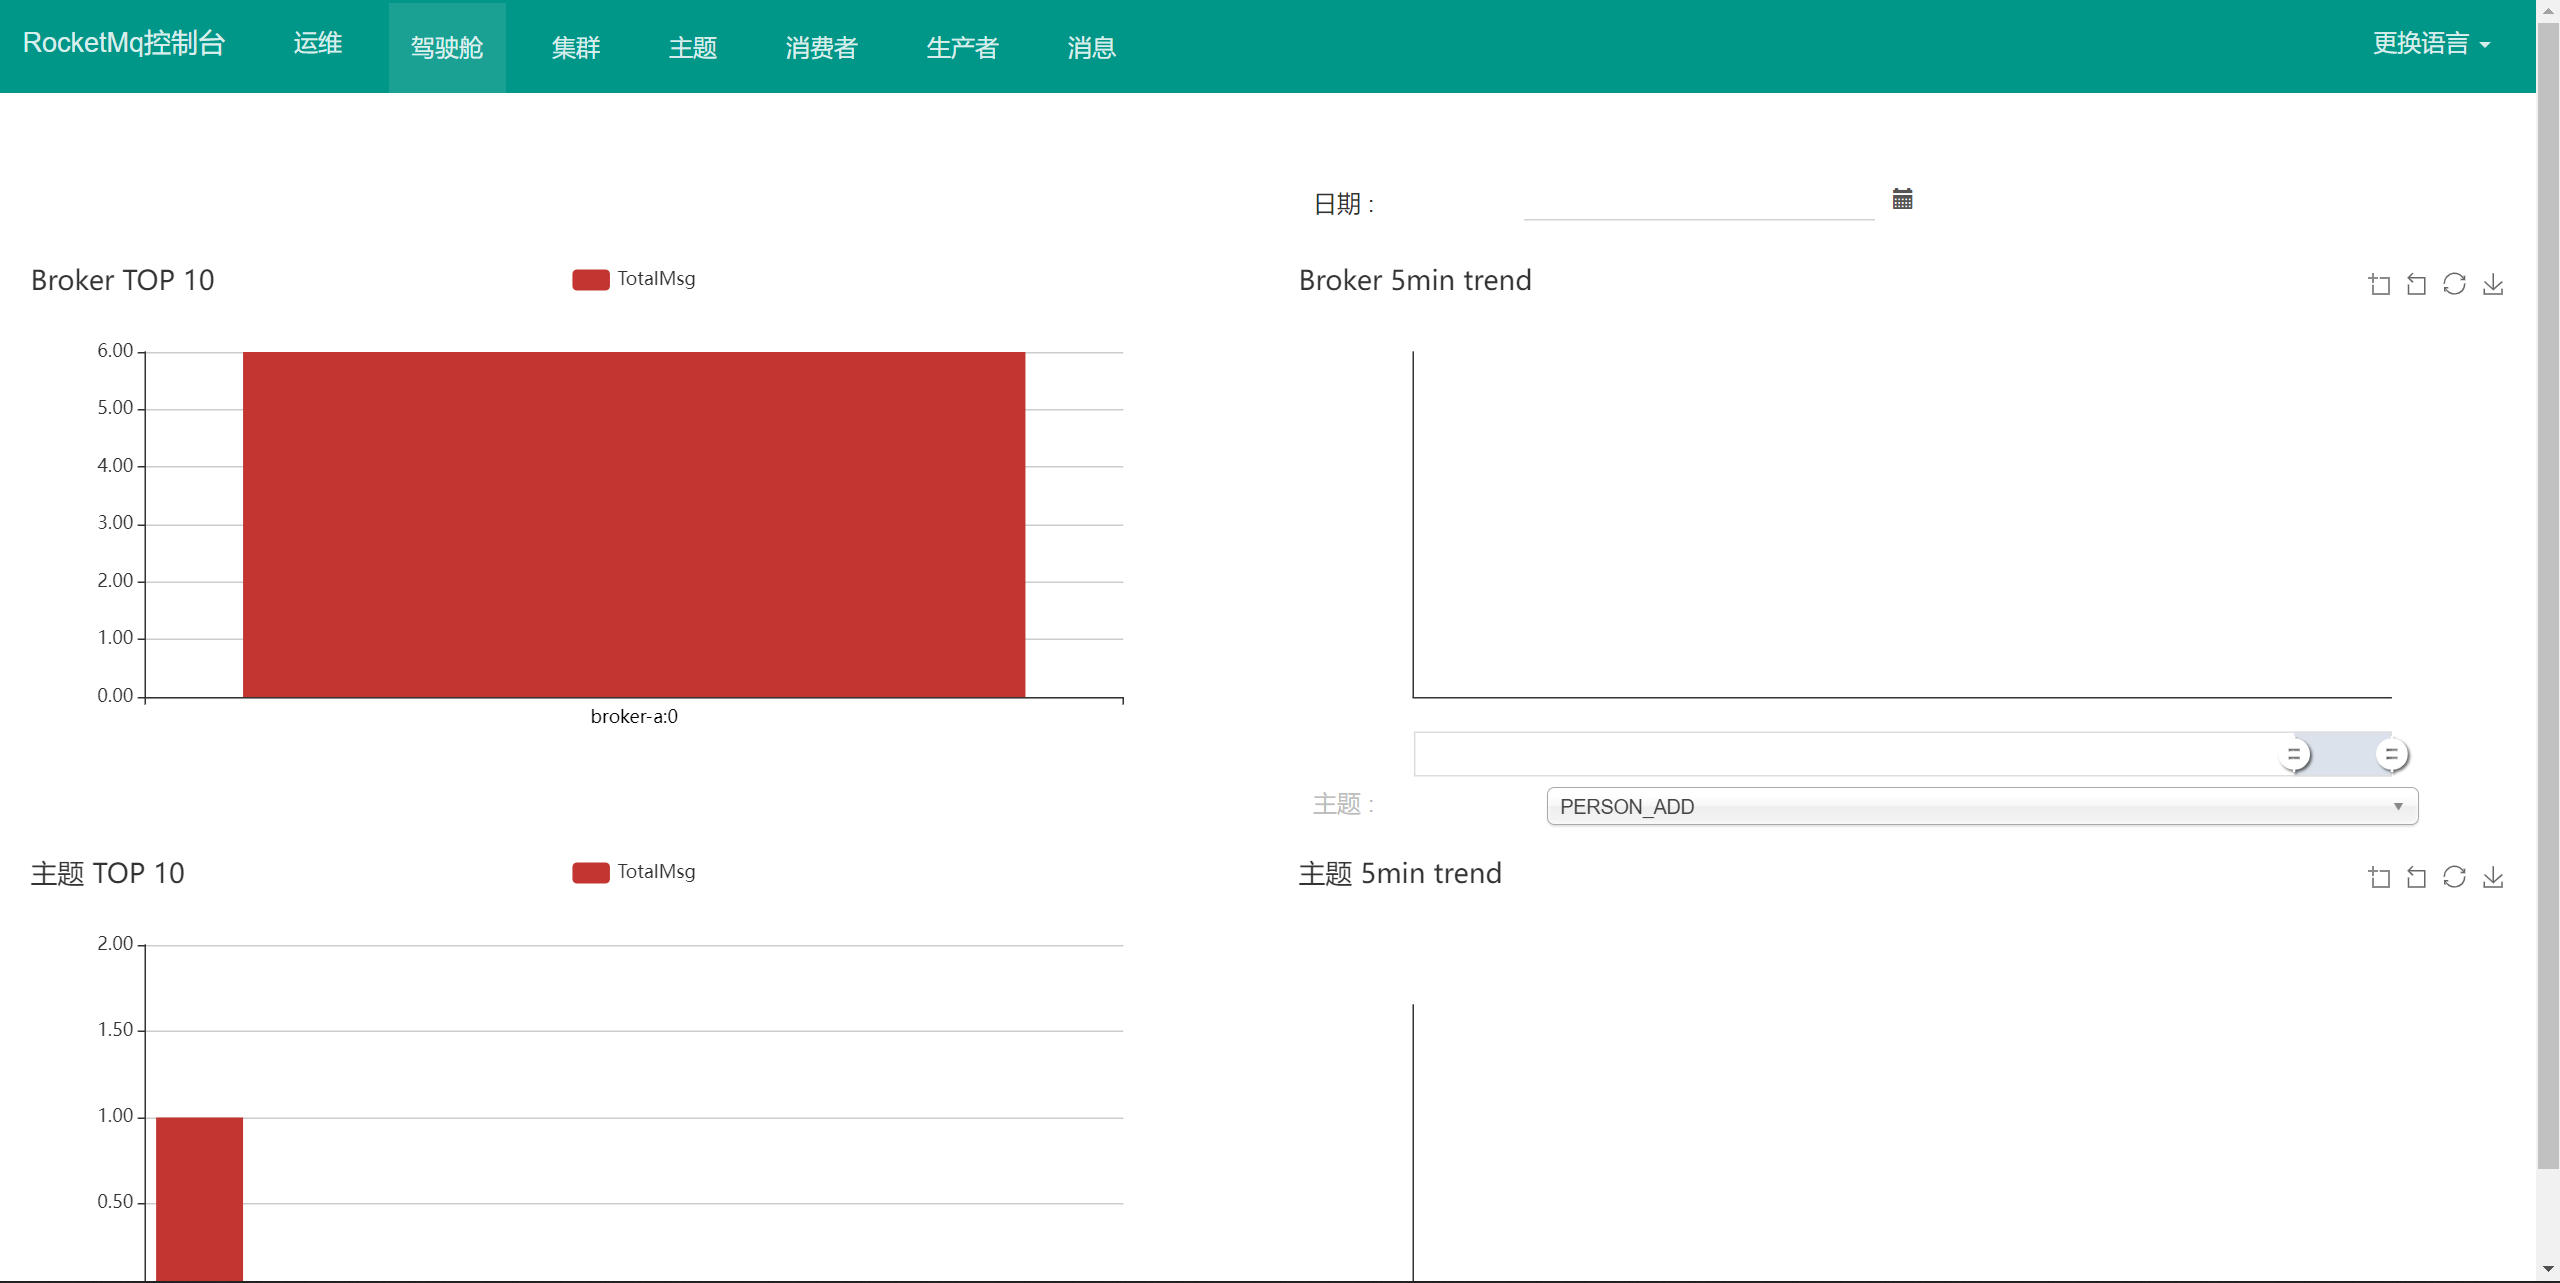Click 主题 trend zoom area icon
This screenshot has width=2560, height=1283.
[x=2379, y=878]
